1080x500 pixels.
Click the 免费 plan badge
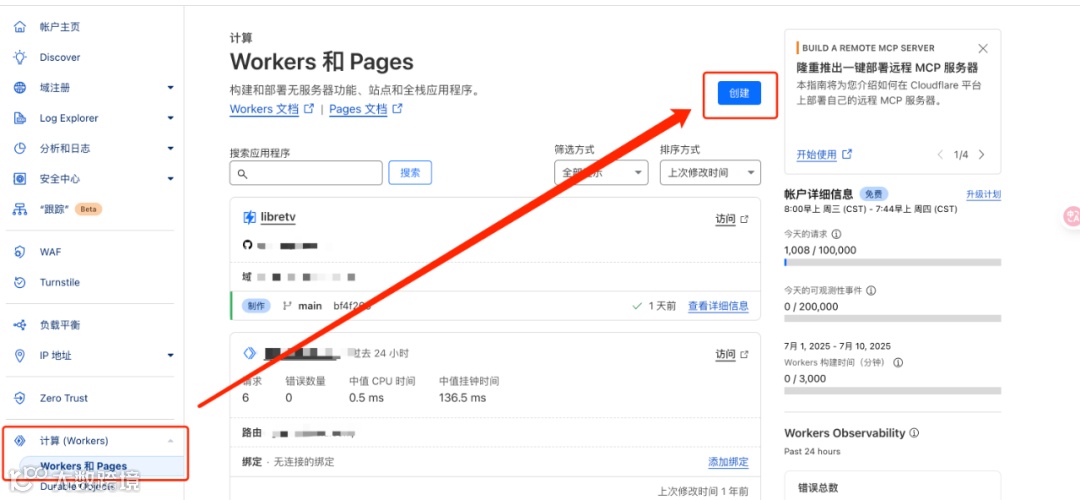[x=873, y=194]
